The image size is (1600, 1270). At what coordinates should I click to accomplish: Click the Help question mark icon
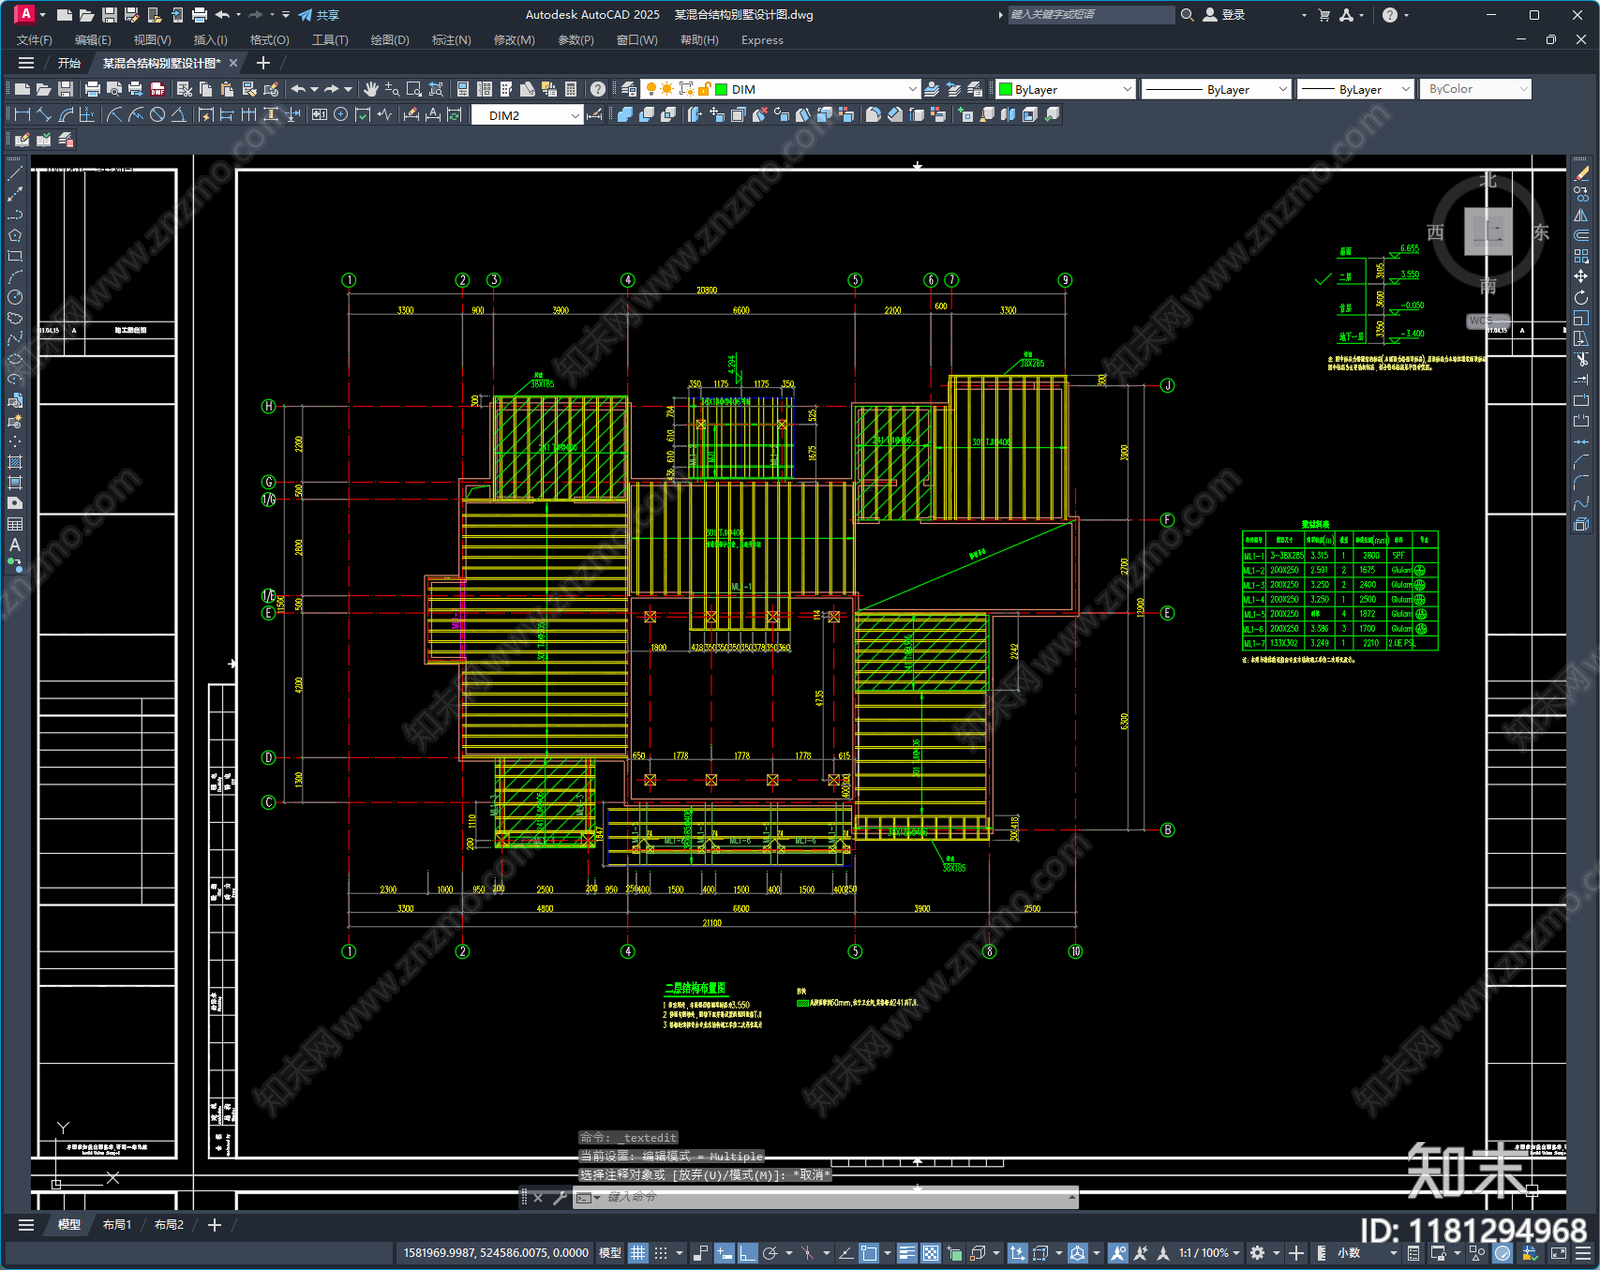(597, 89)
